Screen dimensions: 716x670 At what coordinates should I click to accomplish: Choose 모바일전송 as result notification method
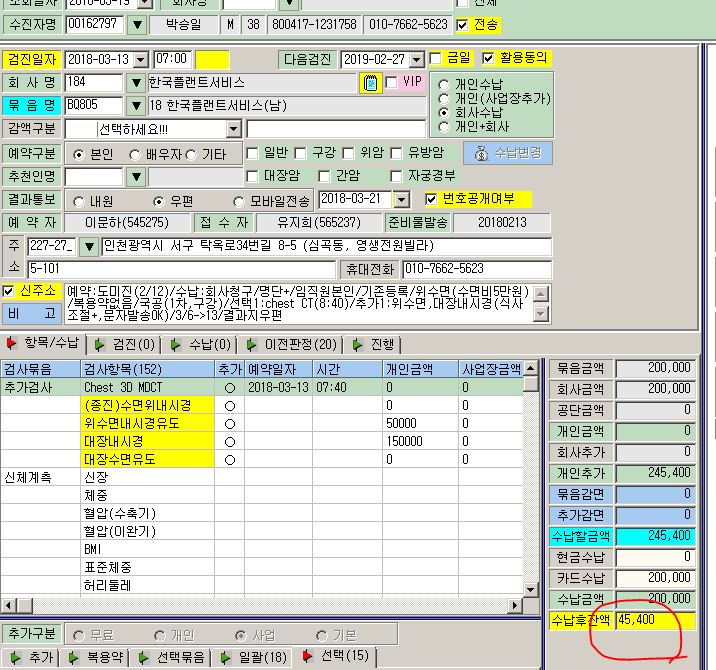point(238,201)
